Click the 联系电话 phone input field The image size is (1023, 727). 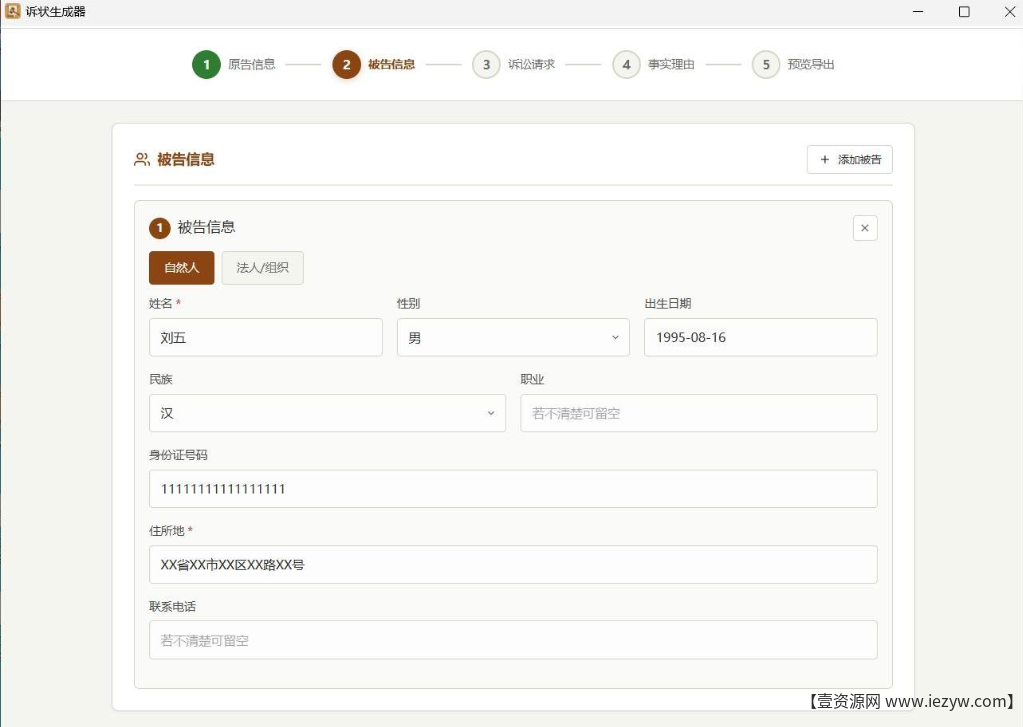coord(513,640)
